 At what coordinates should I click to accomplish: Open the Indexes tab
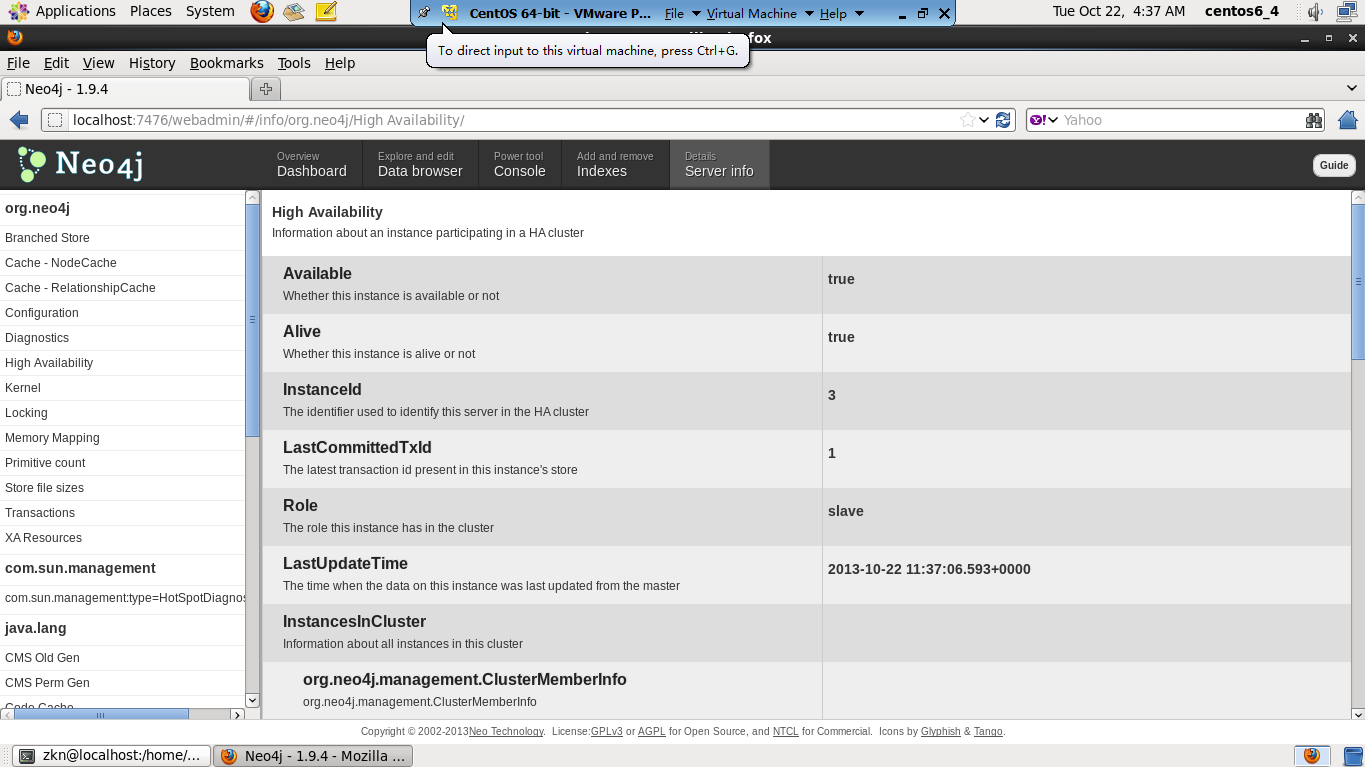(615, 164)
